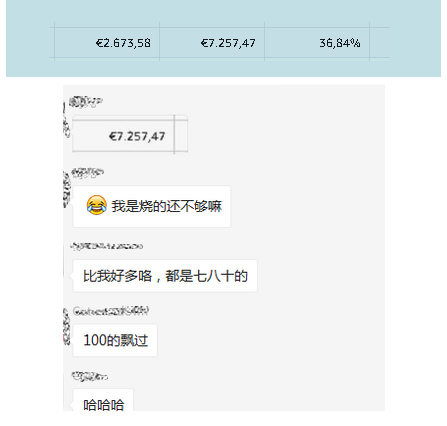Viewport: 447px width, 426px height.
Task: Open the €7.257,47 image in chat
Action: (x=130, y=134)
